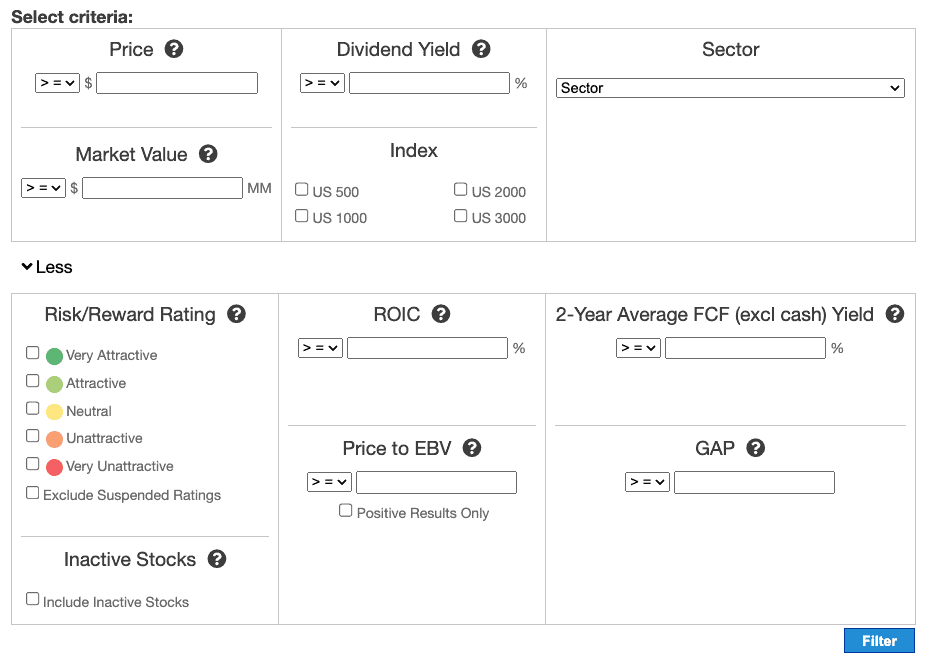Check the US 500 index box
Screen dimensions: 929x672
click(302, 190)
